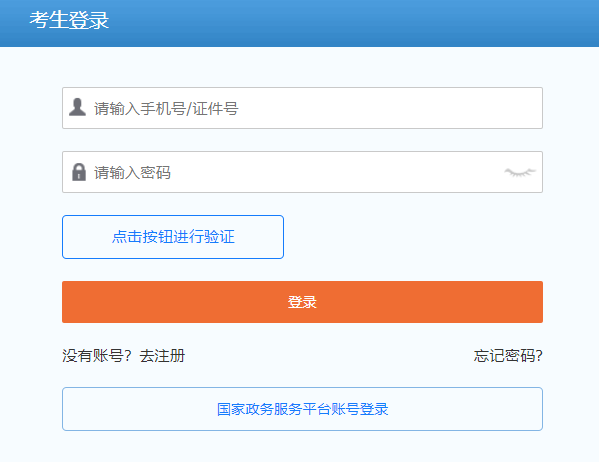
Task: Toggle password visibility with the closed-eye icon
Action: coord(520,172)
